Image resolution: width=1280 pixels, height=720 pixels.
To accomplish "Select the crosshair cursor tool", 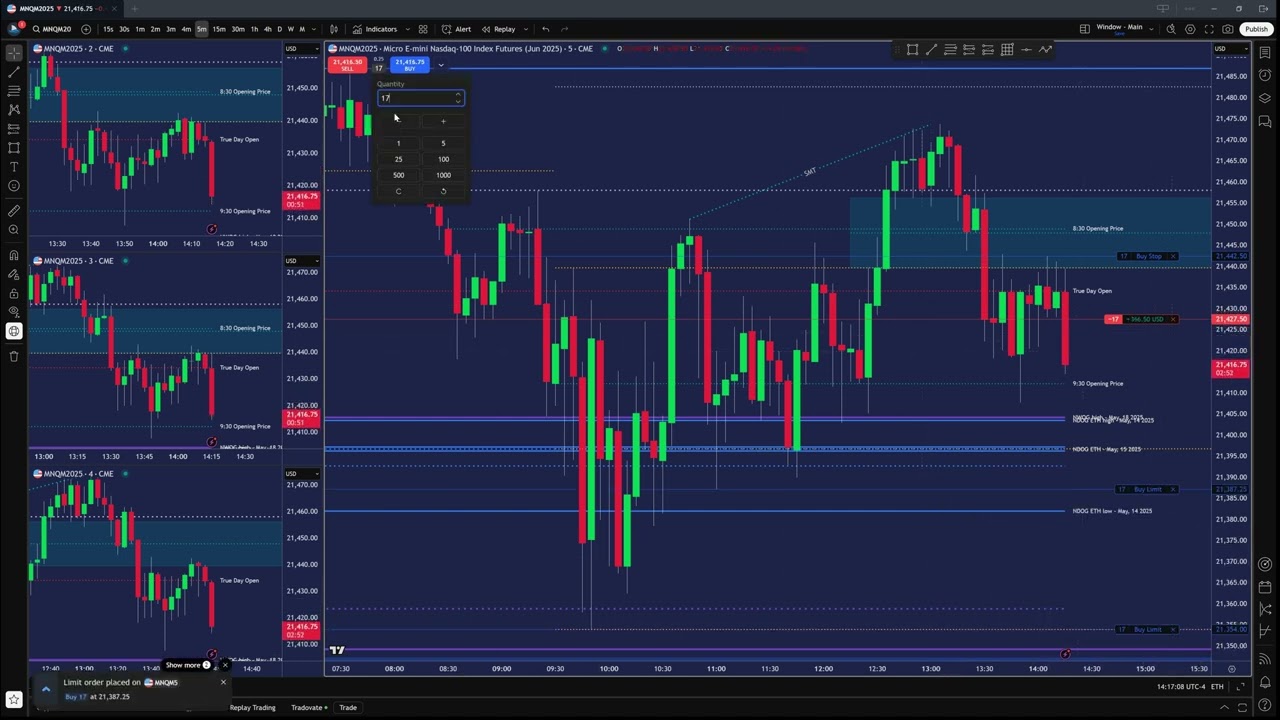I will coord(14,53).
